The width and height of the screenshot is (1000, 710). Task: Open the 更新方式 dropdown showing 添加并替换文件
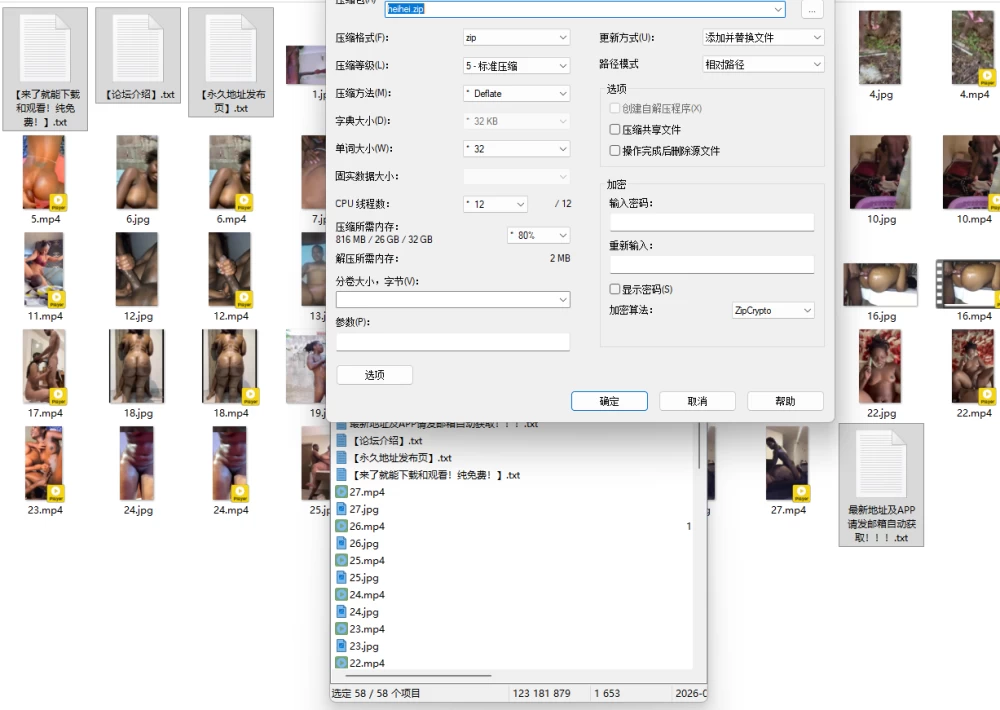point(763,38)
